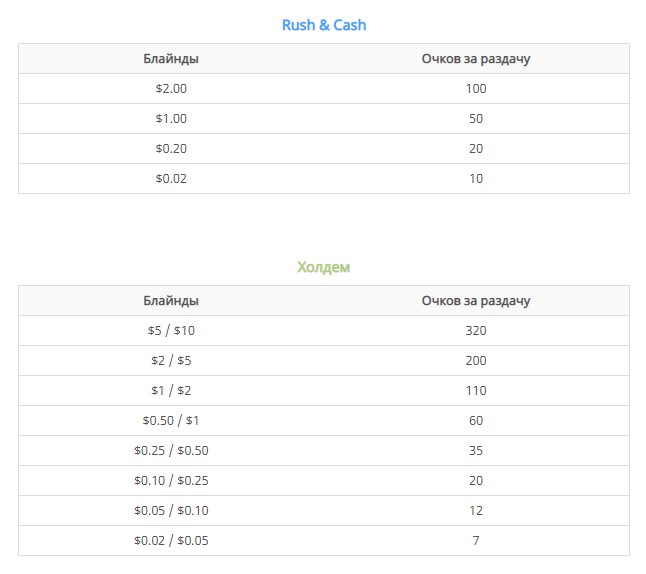This screenshot has height=574, width=646.
Task: Click the $0.25 / $0.50 blinds cell
Action: pyautogui.click(x=171, y=450)
